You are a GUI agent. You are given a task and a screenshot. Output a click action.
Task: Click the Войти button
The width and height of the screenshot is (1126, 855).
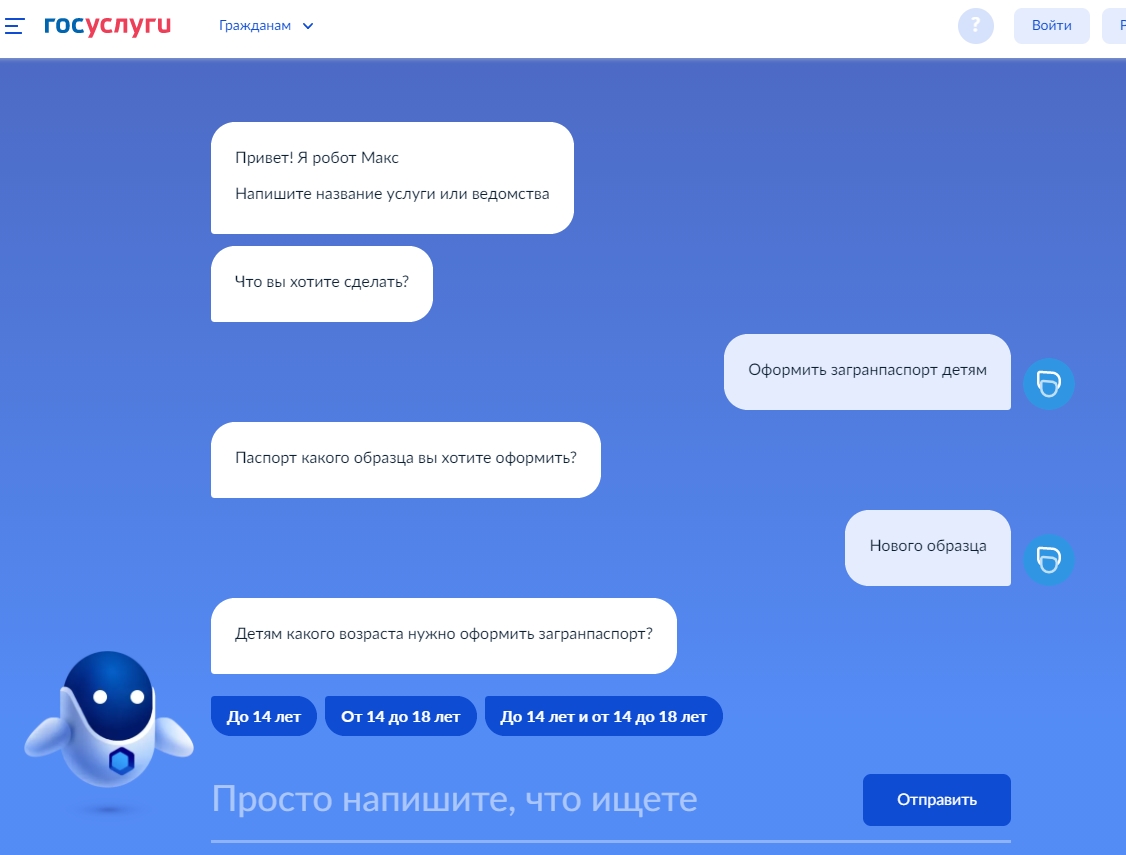pos(1051,26)
